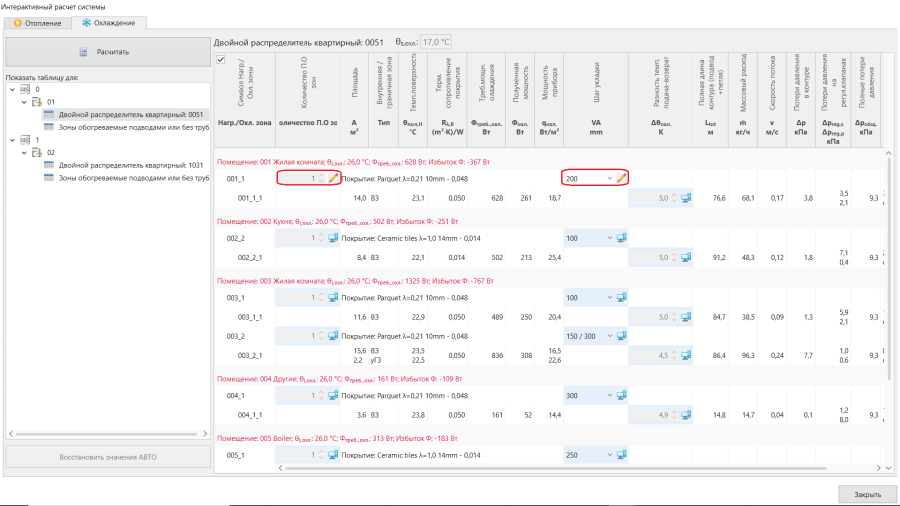900x506 pixels.
Task: Collapse the 02 tree node
Action: pos(24,153)
